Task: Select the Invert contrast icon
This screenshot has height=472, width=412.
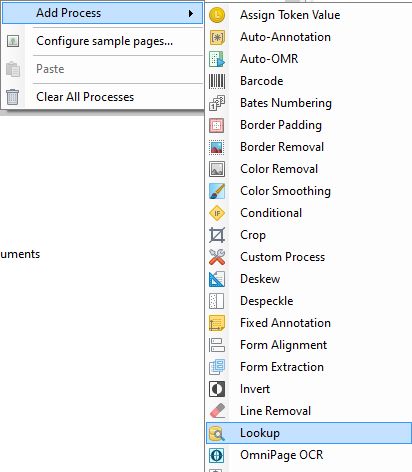Action: (x=217, y=389)
